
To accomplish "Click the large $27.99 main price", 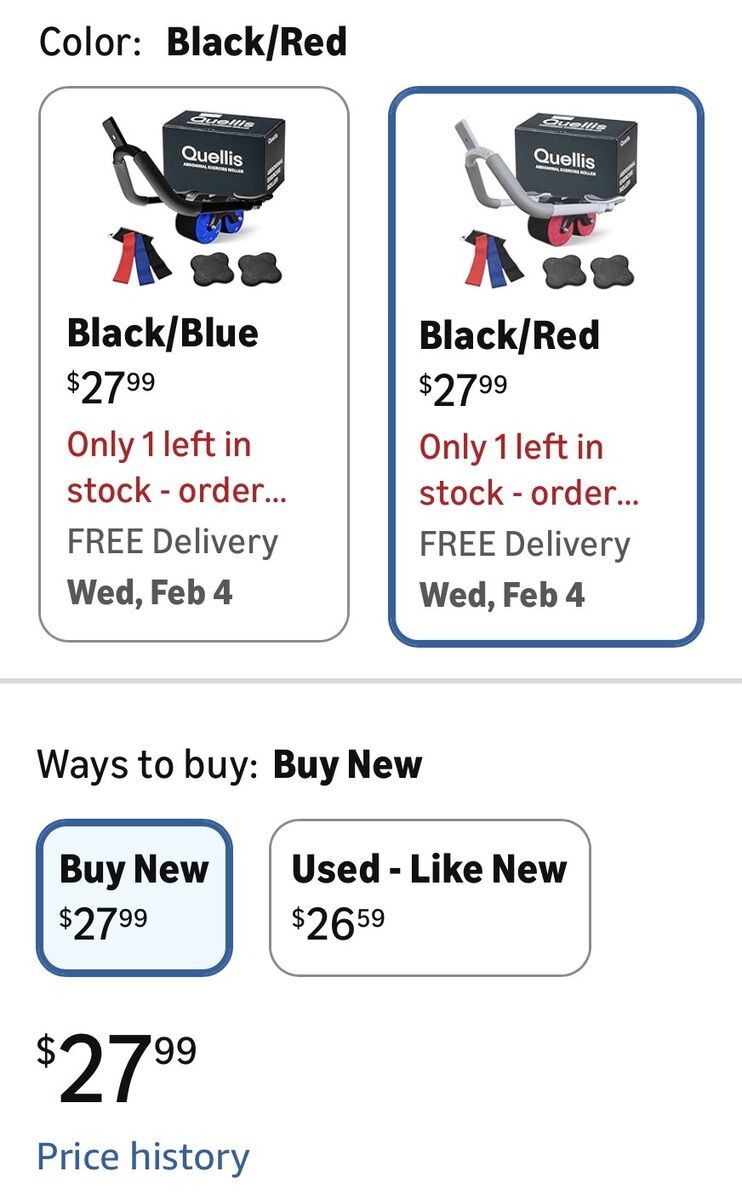I will click(x=117, y=1070).
